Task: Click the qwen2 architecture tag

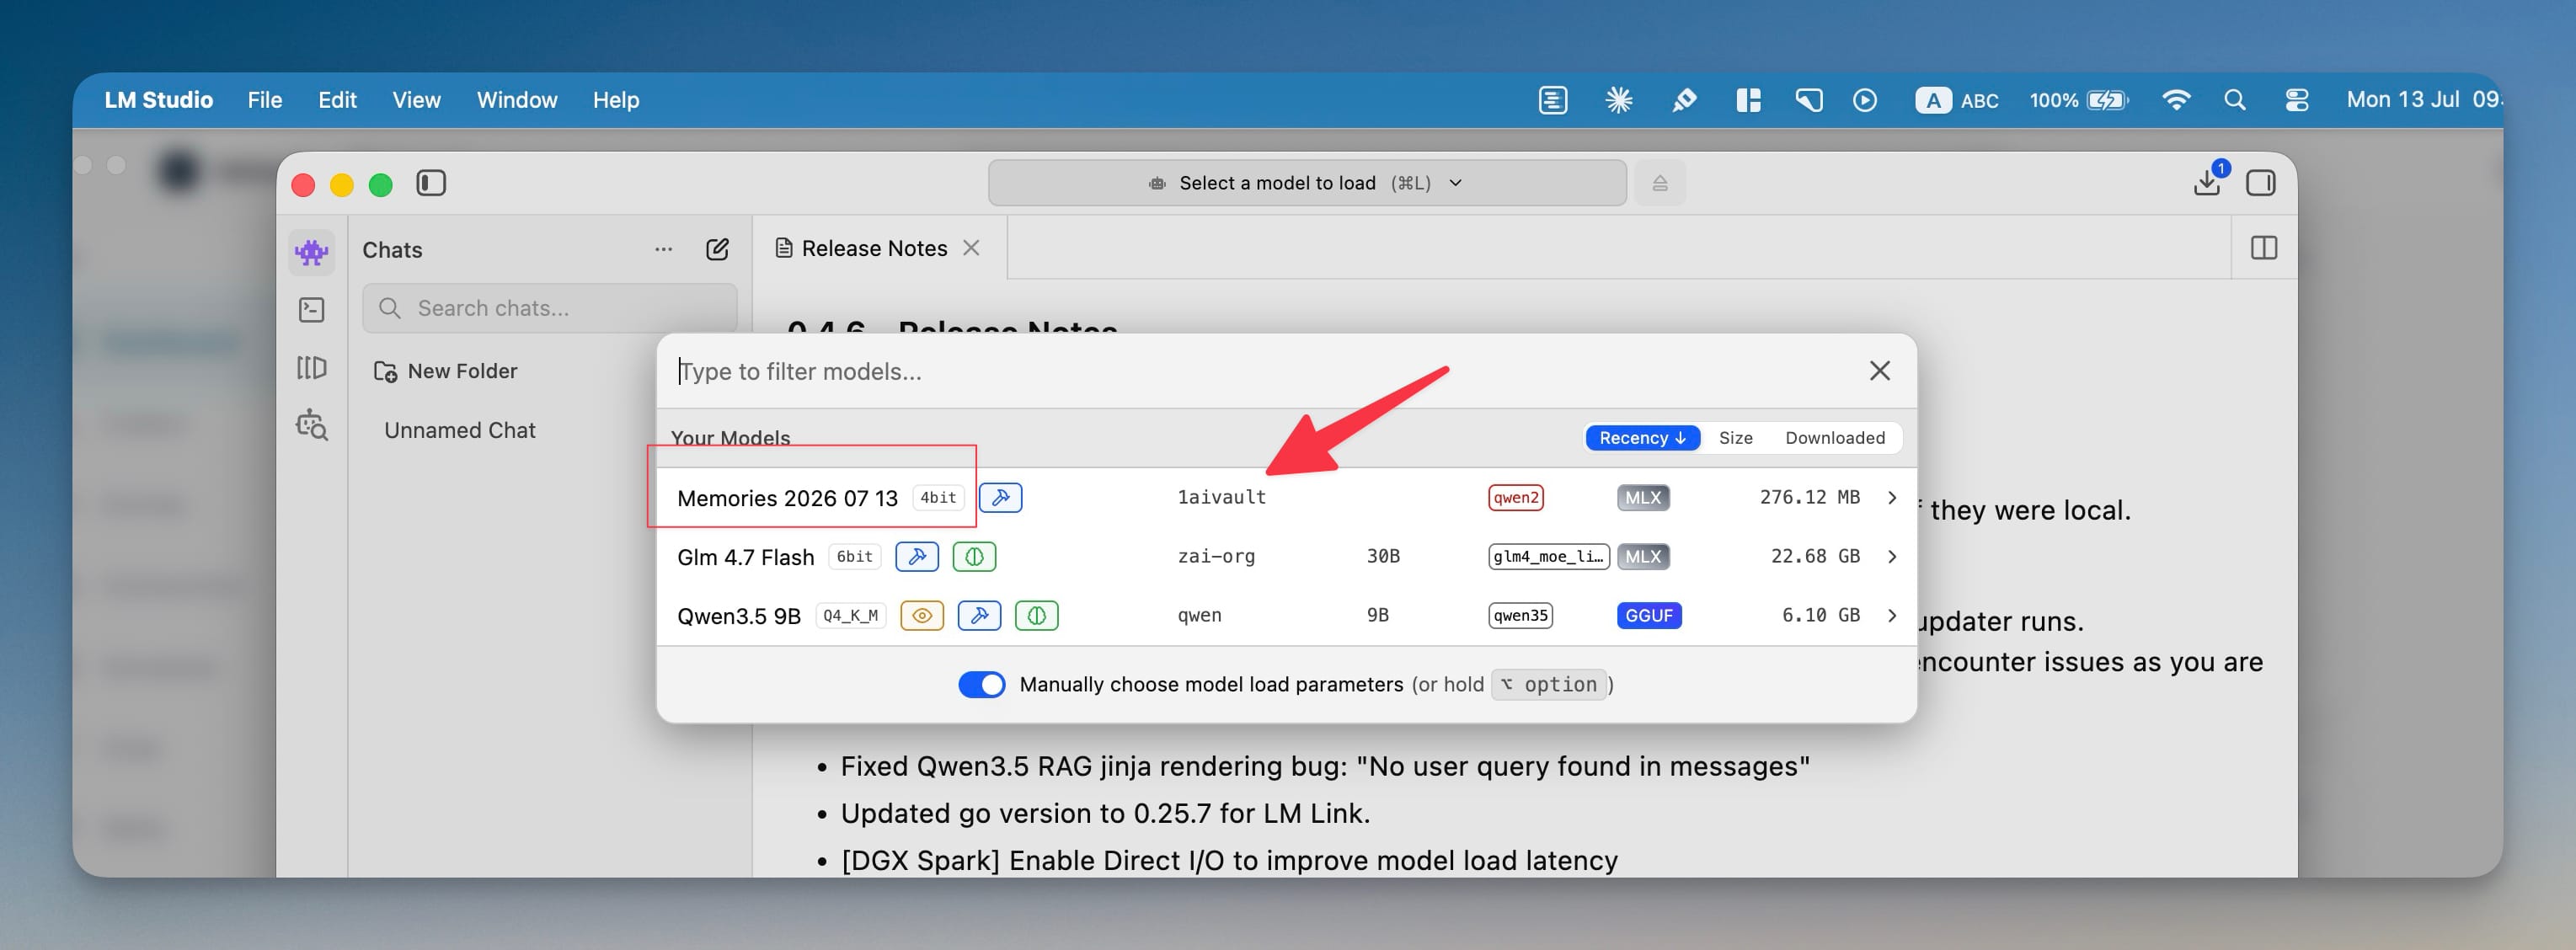Action: [x=1516, y=497]
